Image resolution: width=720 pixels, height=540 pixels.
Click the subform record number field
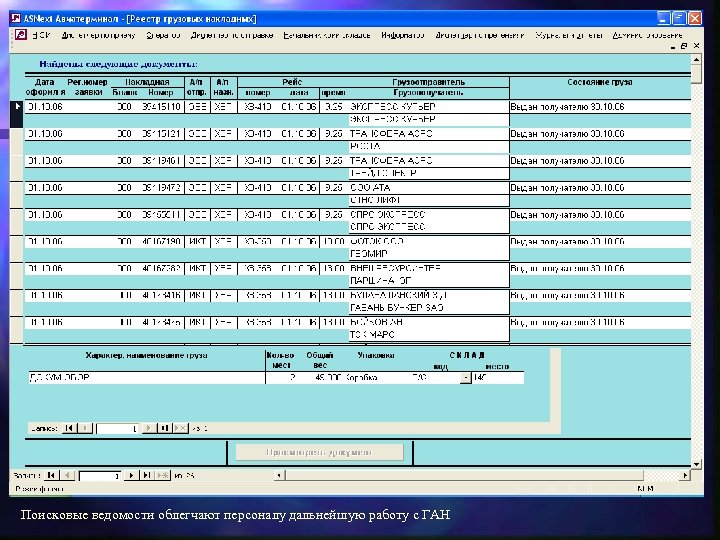click(x=117, y=428)
